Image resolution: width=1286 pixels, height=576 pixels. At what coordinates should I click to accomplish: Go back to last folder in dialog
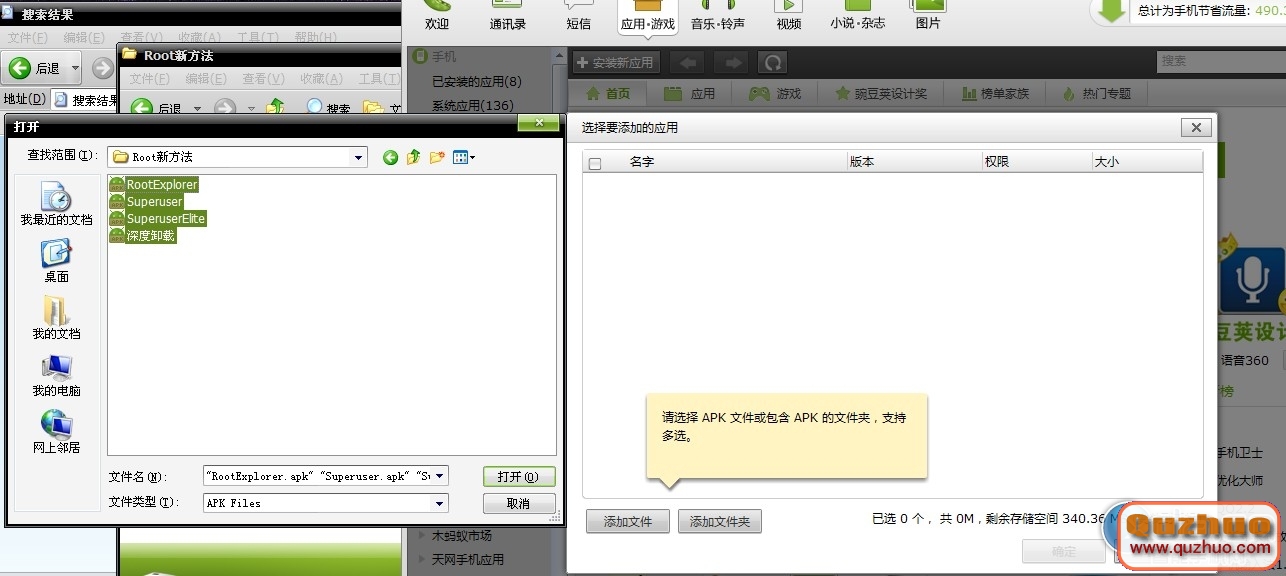[x=390, y=157]
